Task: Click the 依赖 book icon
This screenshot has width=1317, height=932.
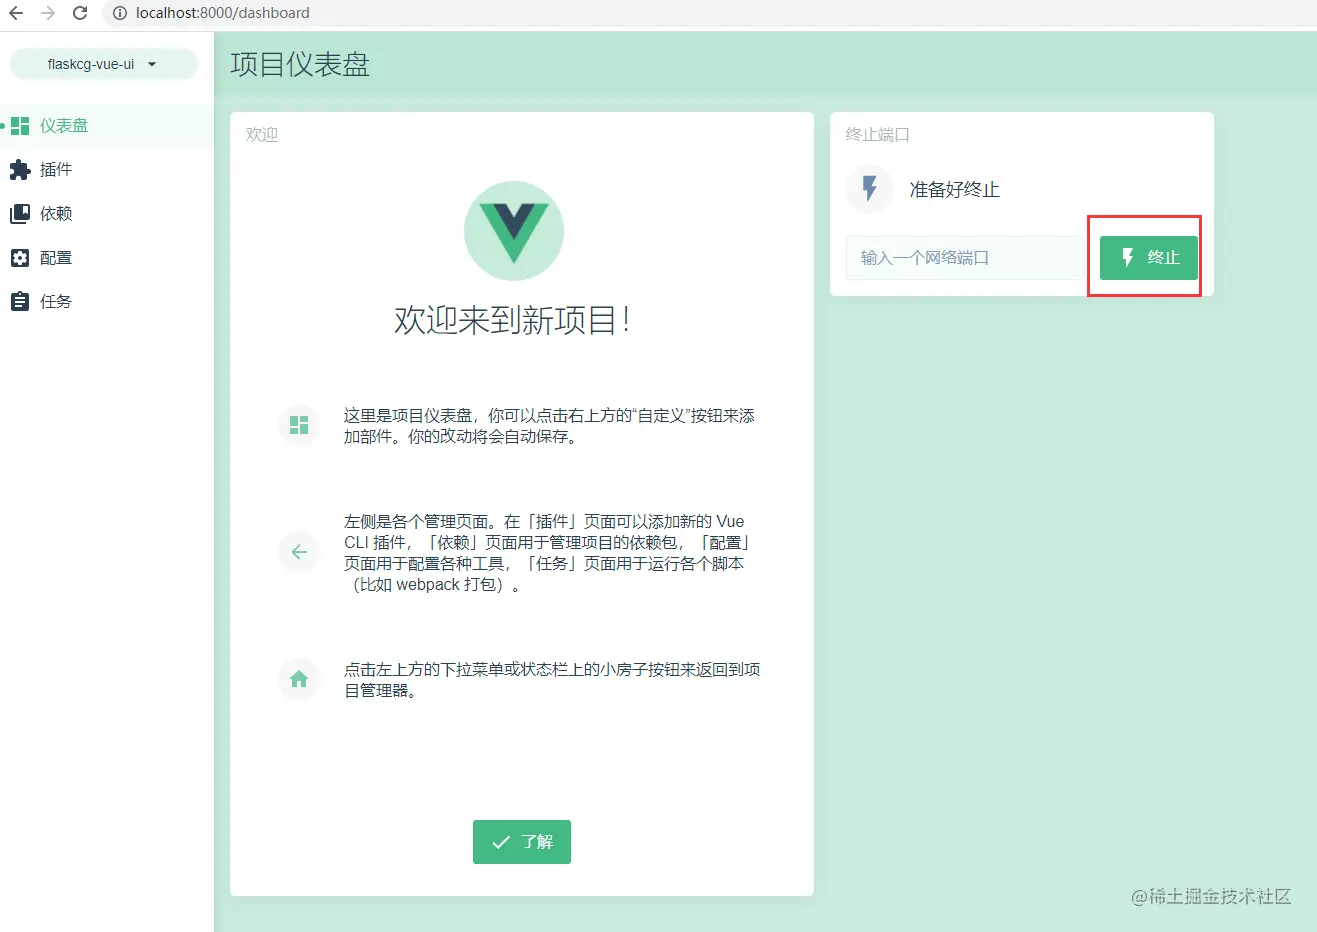Action: click(20, 214)
